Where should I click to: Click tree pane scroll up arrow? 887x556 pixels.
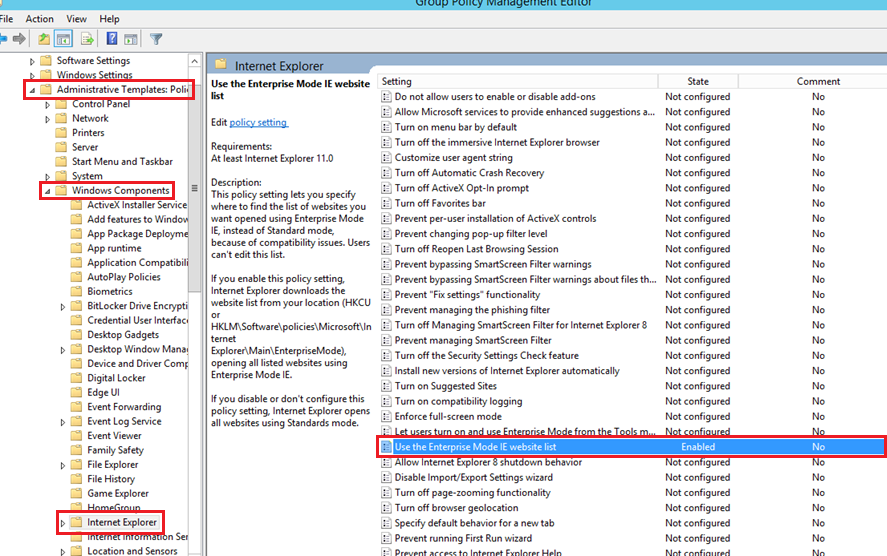195,61
